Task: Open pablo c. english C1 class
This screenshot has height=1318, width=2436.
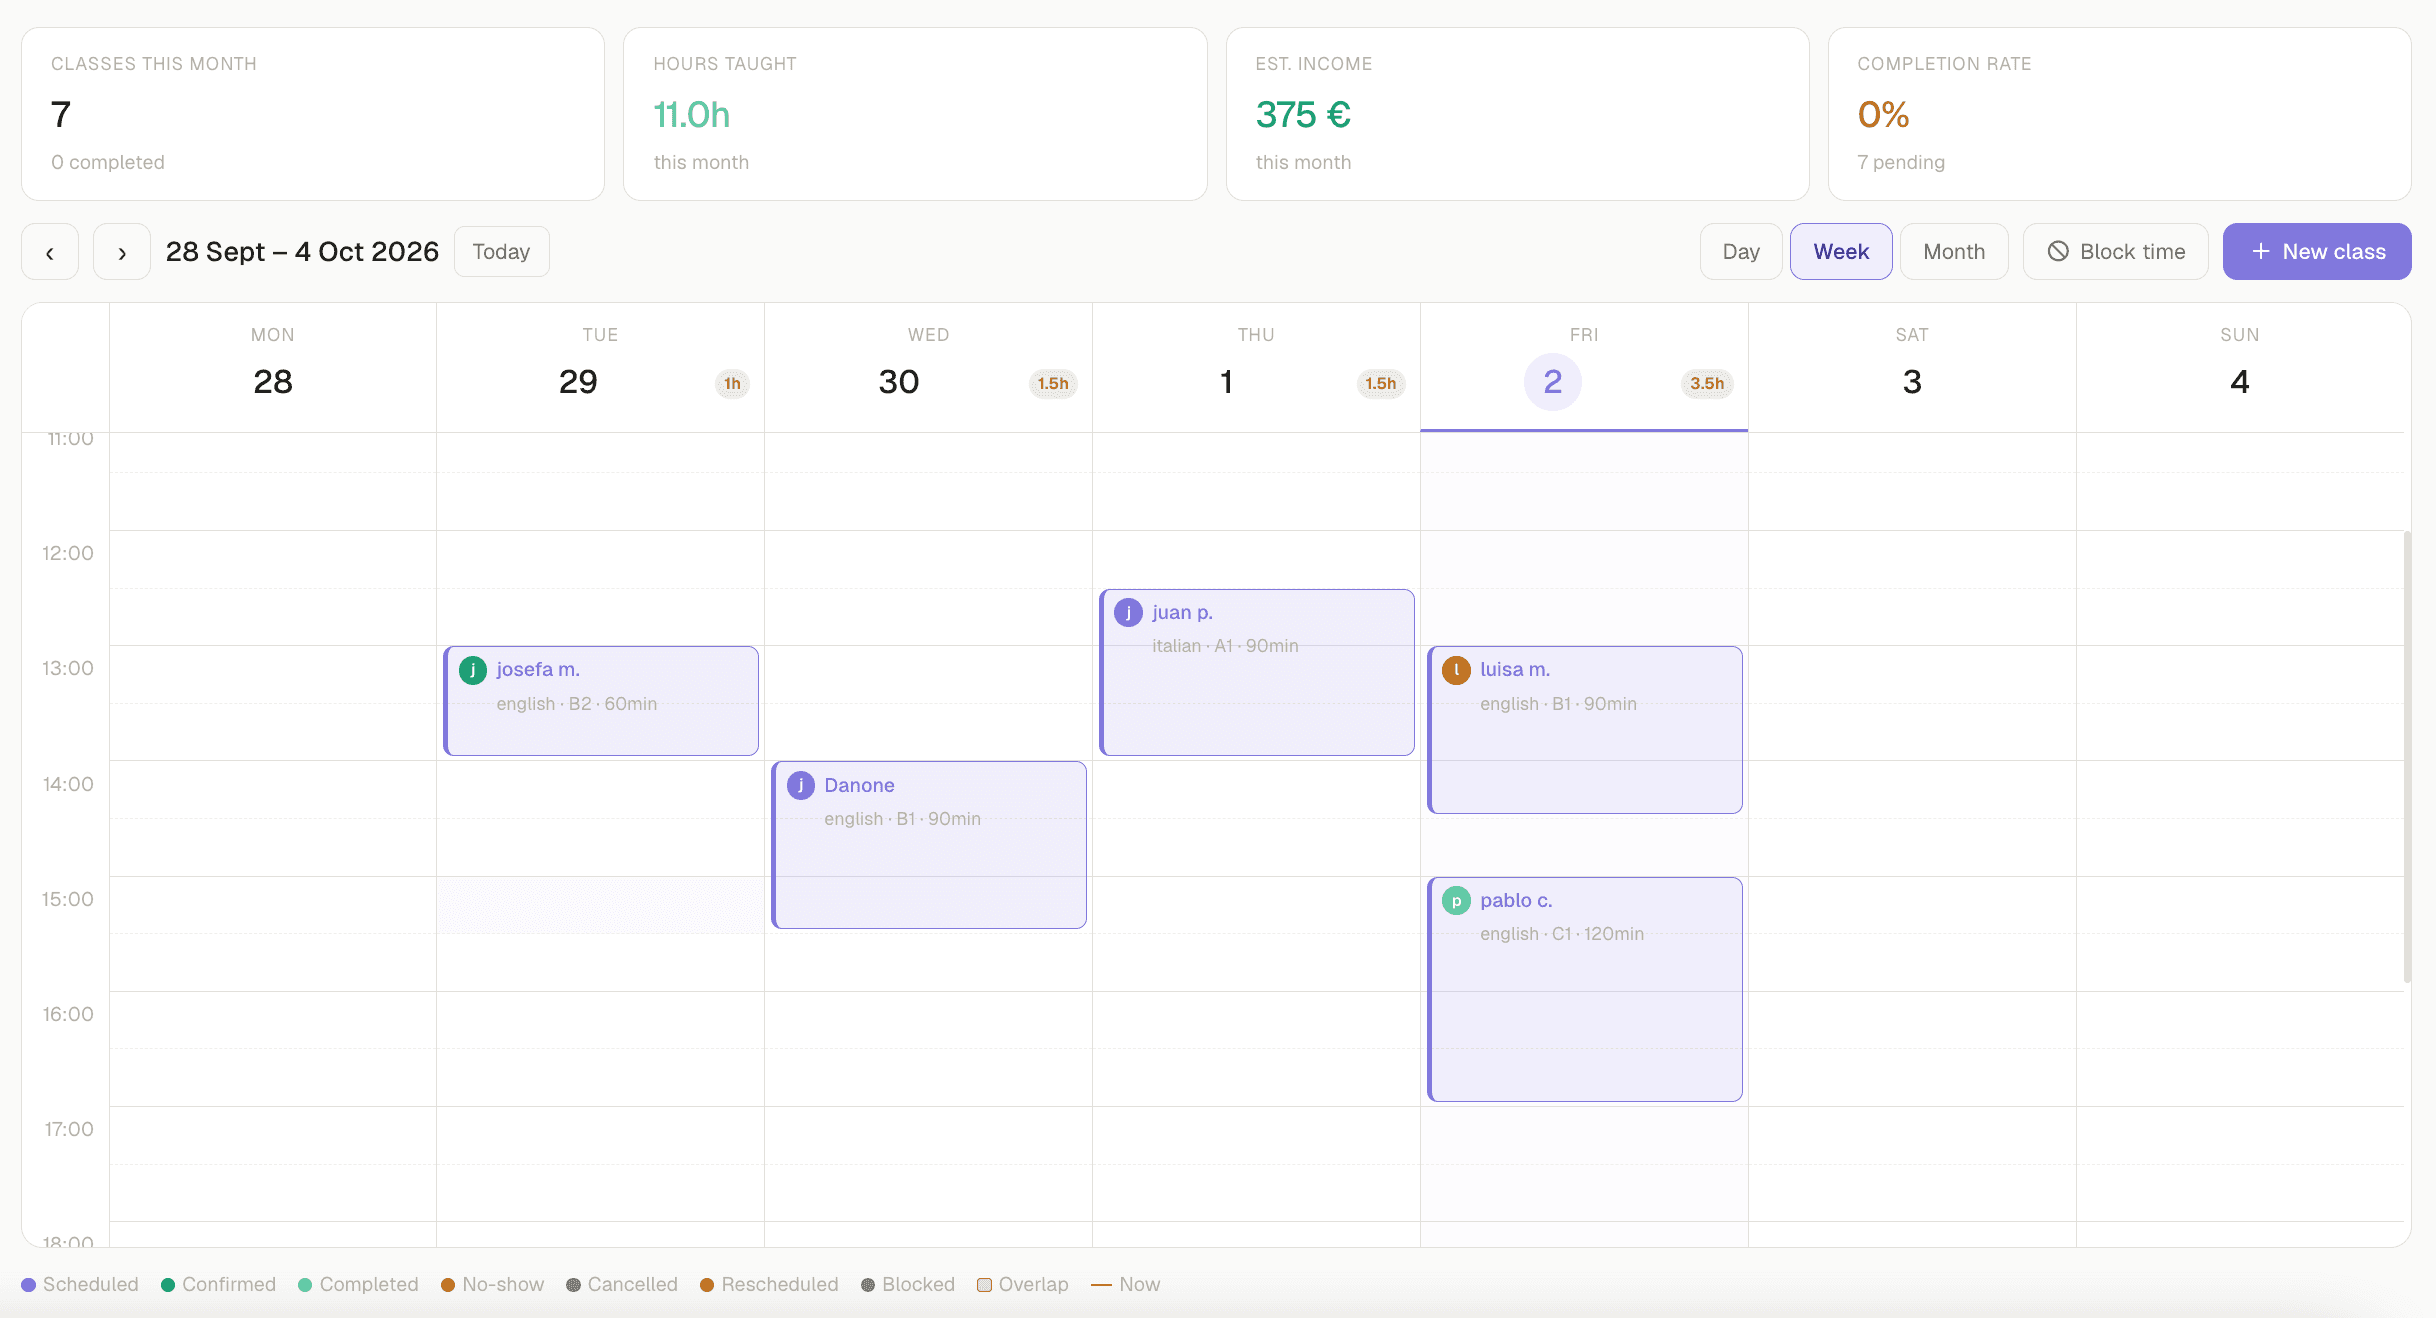Action: click(x=1585, y=990)
